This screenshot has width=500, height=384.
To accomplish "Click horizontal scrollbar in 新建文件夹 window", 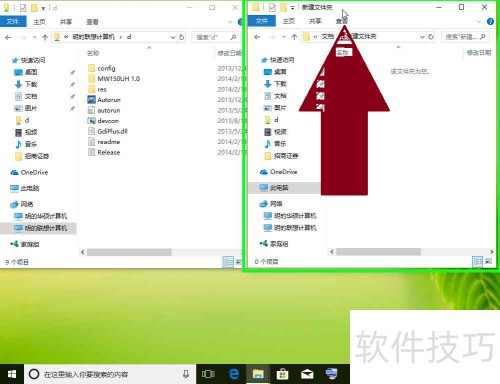I will point(378,252).
